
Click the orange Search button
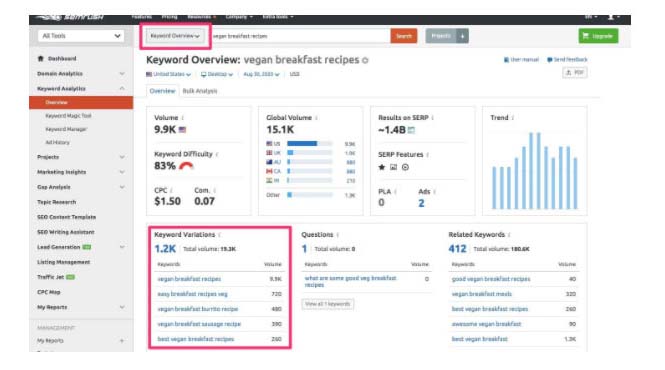pos(403,36)
